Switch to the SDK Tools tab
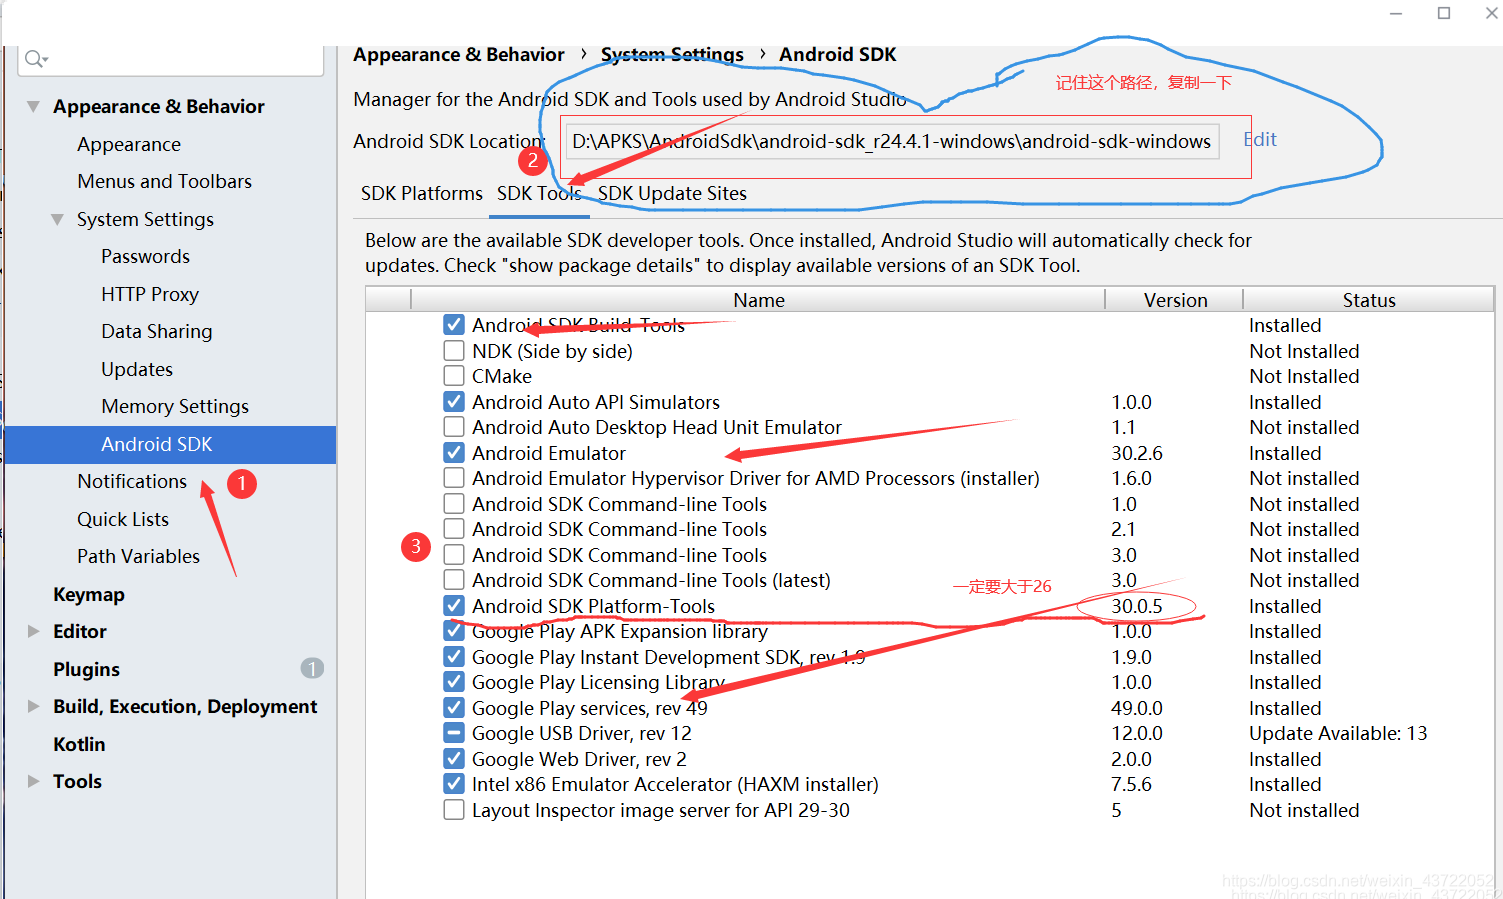This screenshot has height=899, width=1503. tap(539, 193)
